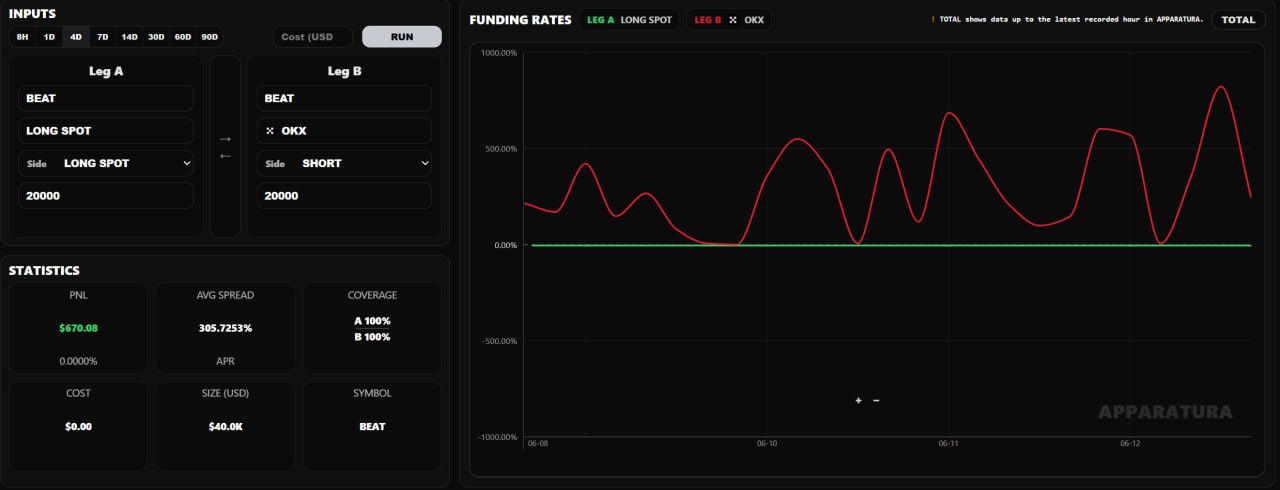Click the RUN button
Viewport: 1280px width, 490px height.
tap(402, 37)
